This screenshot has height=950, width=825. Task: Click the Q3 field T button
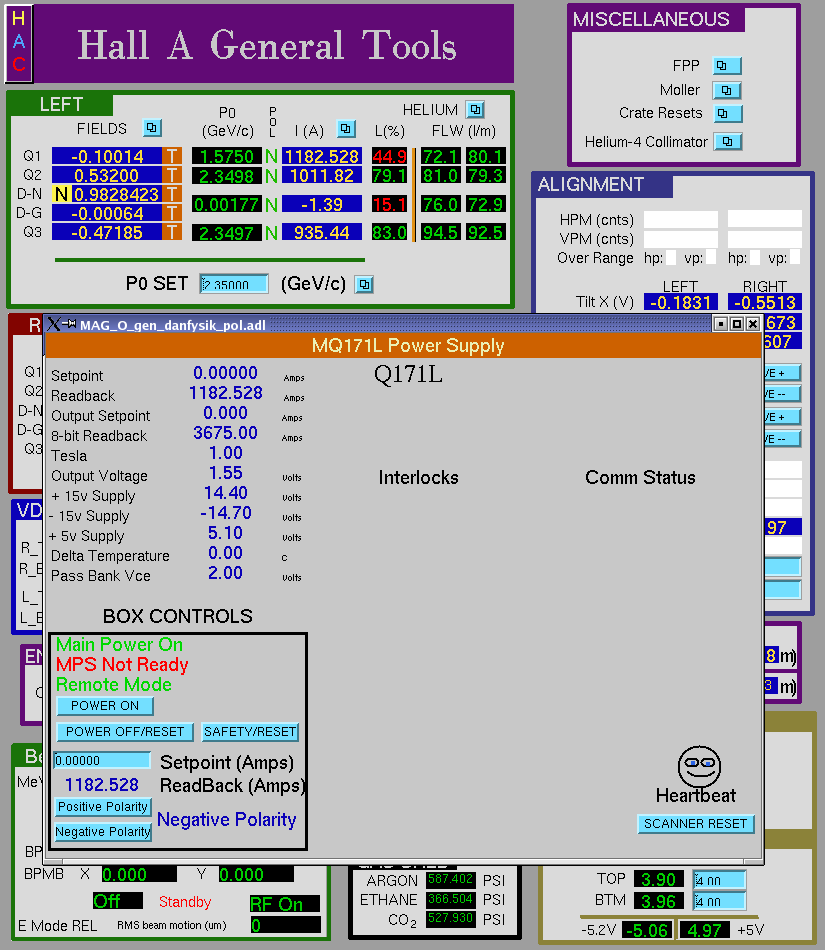pyautogui.click(x=172, y=232)
